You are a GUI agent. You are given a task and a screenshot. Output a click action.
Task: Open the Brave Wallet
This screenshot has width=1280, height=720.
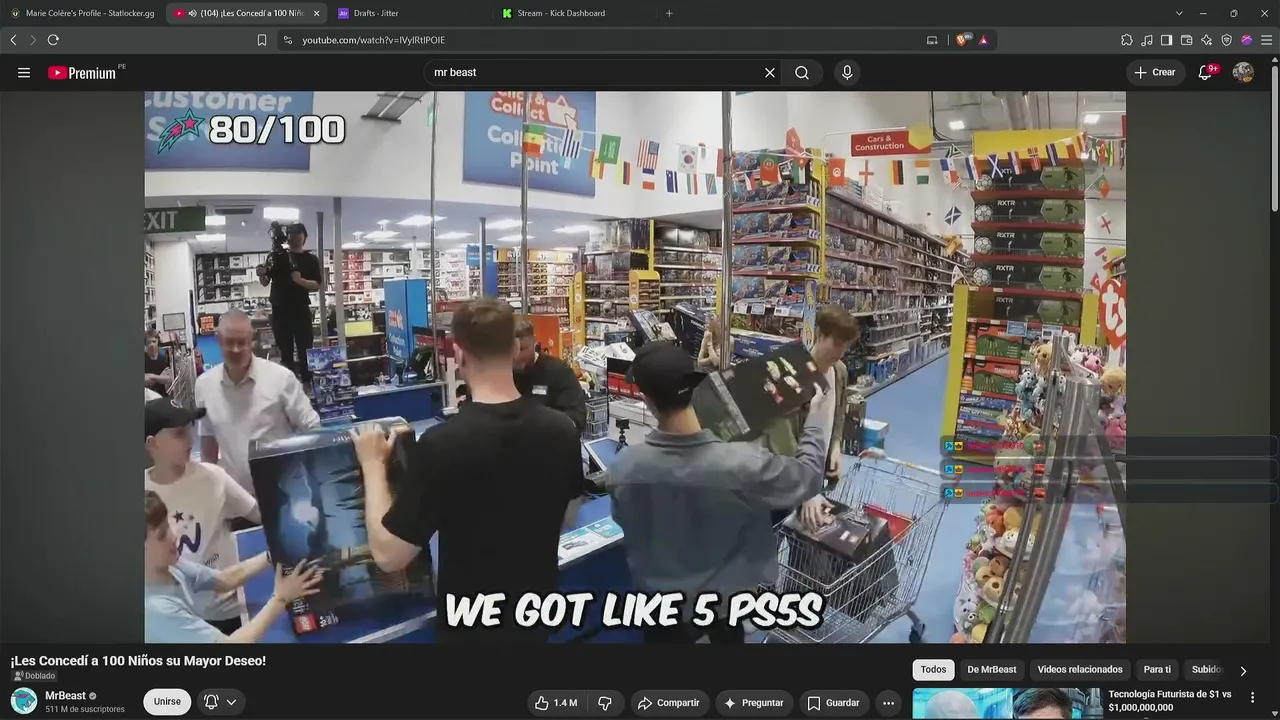pos(1187,40)
